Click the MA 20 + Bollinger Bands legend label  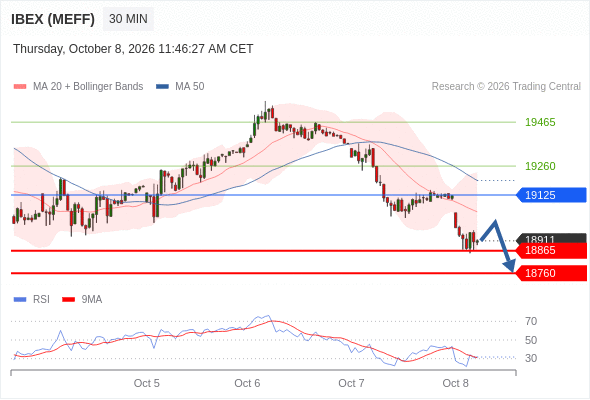88,87
